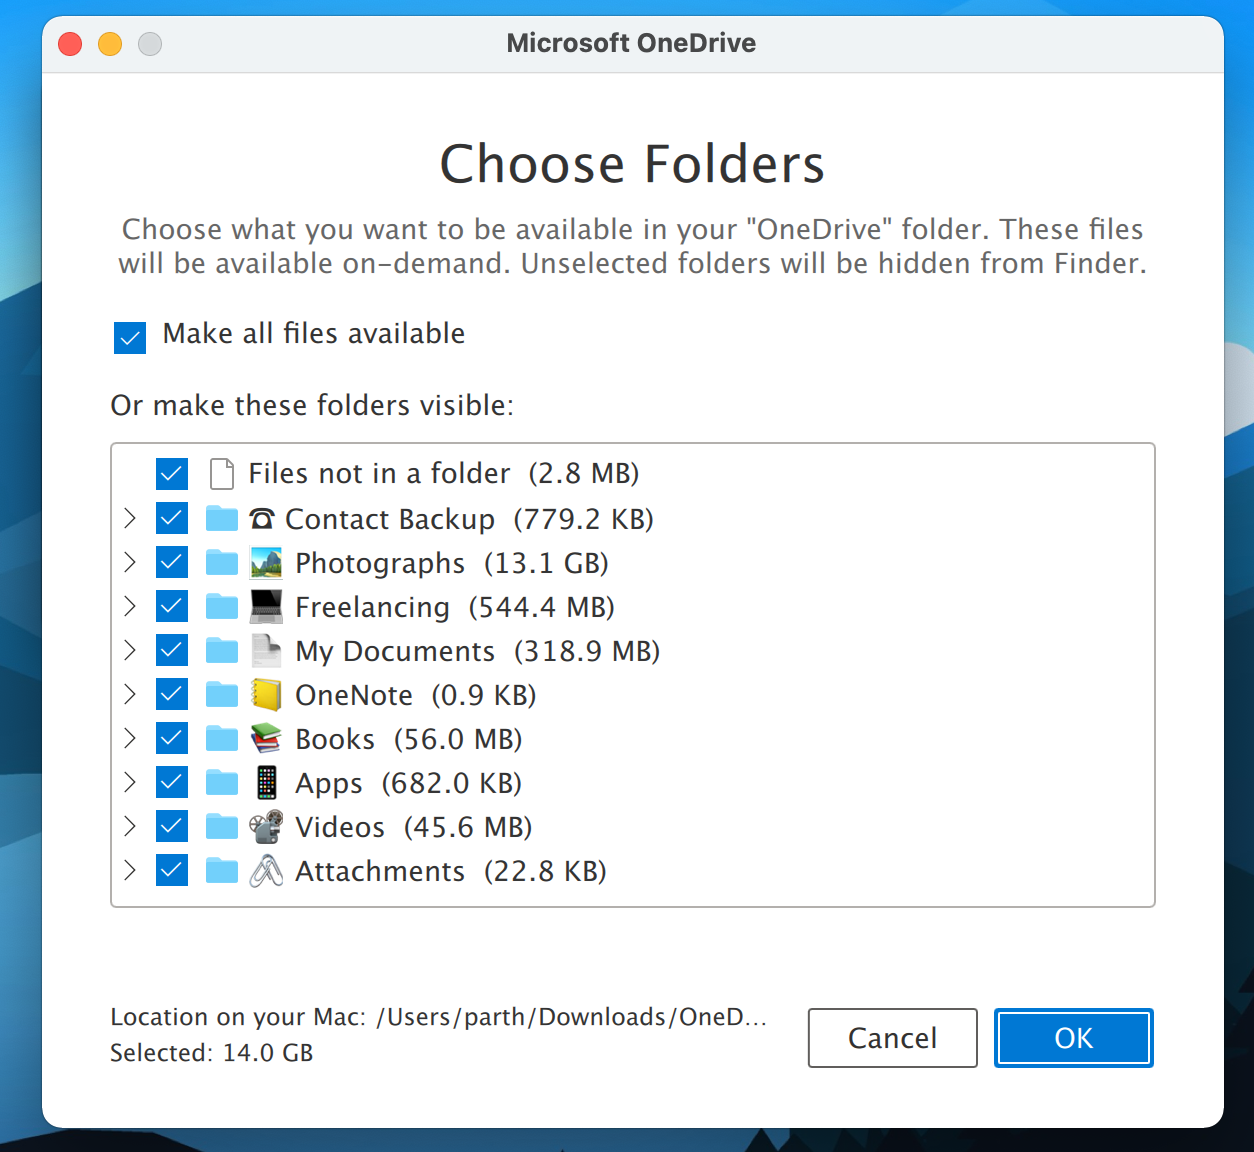The image size is (1254, 1152).
Task: Click the laptop icon on Freelancing
Action: point(266,607)
